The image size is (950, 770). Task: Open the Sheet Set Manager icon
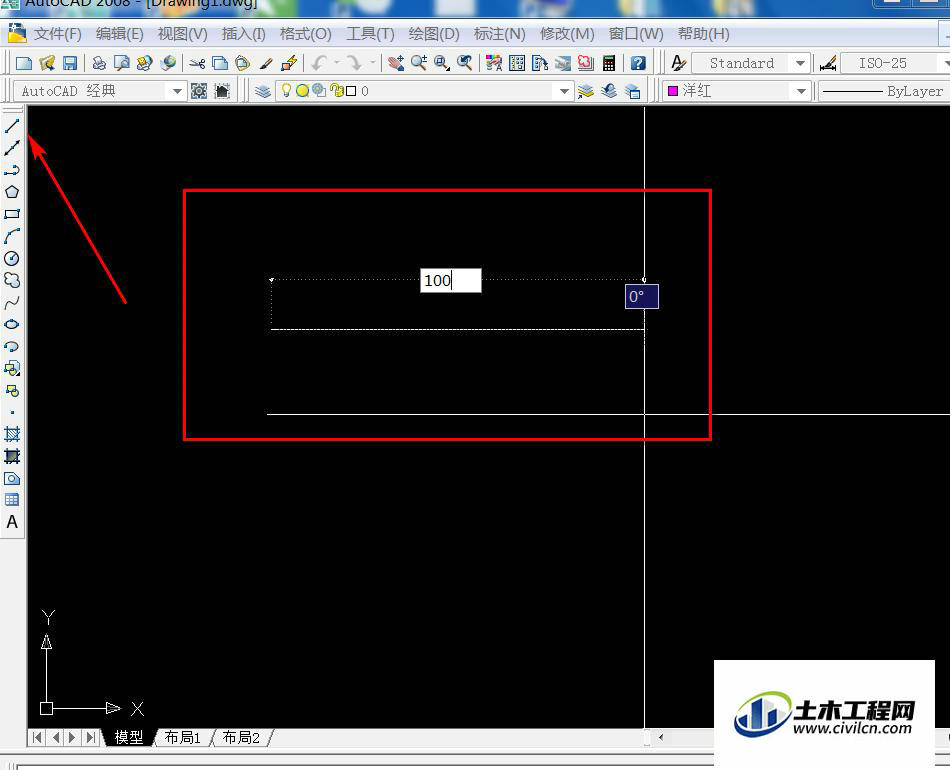point(563,63)
